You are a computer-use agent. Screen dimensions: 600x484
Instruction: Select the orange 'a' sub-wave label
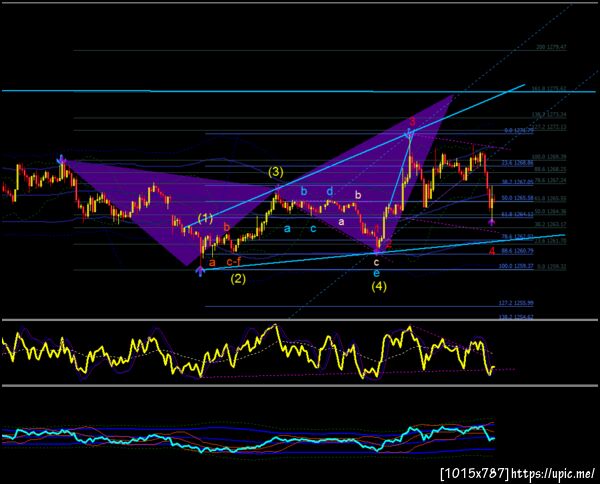coord(212,262)
